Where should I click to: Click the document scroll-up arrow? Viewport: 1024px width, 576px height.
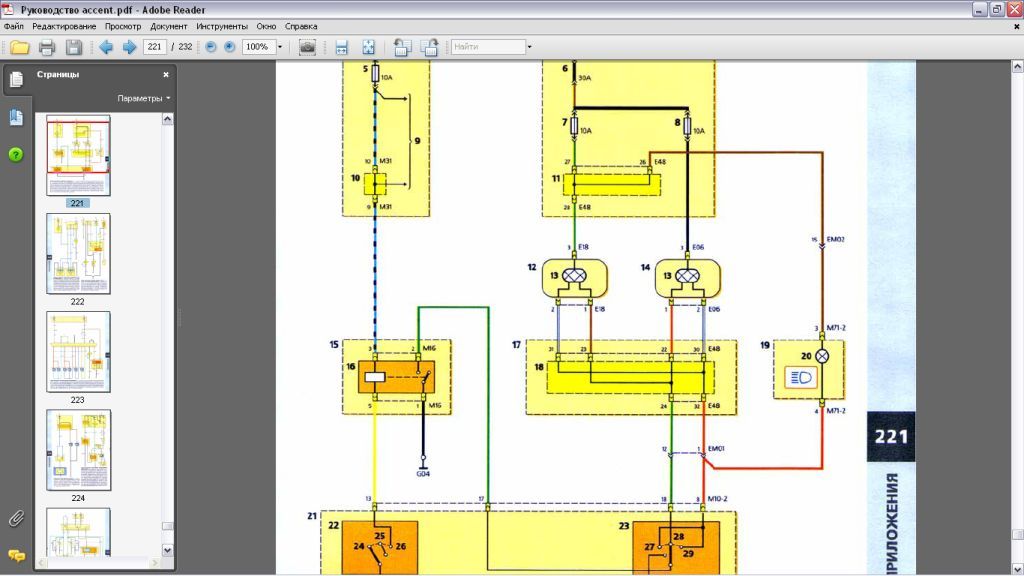click(x=1017, y=67)
